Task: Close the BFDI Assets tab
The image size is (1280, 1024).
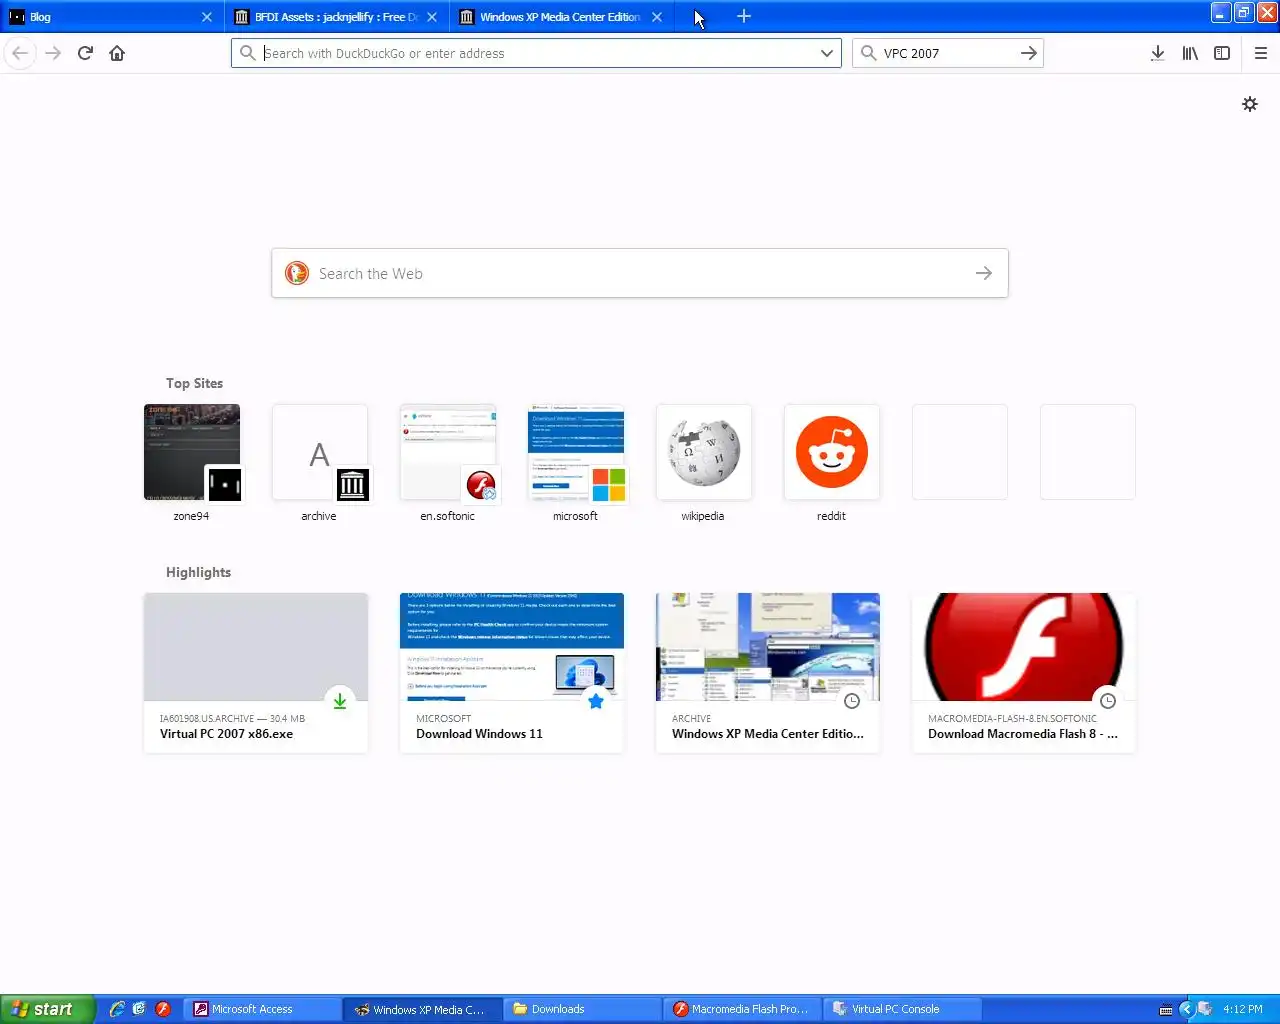Action: [432, 17]
